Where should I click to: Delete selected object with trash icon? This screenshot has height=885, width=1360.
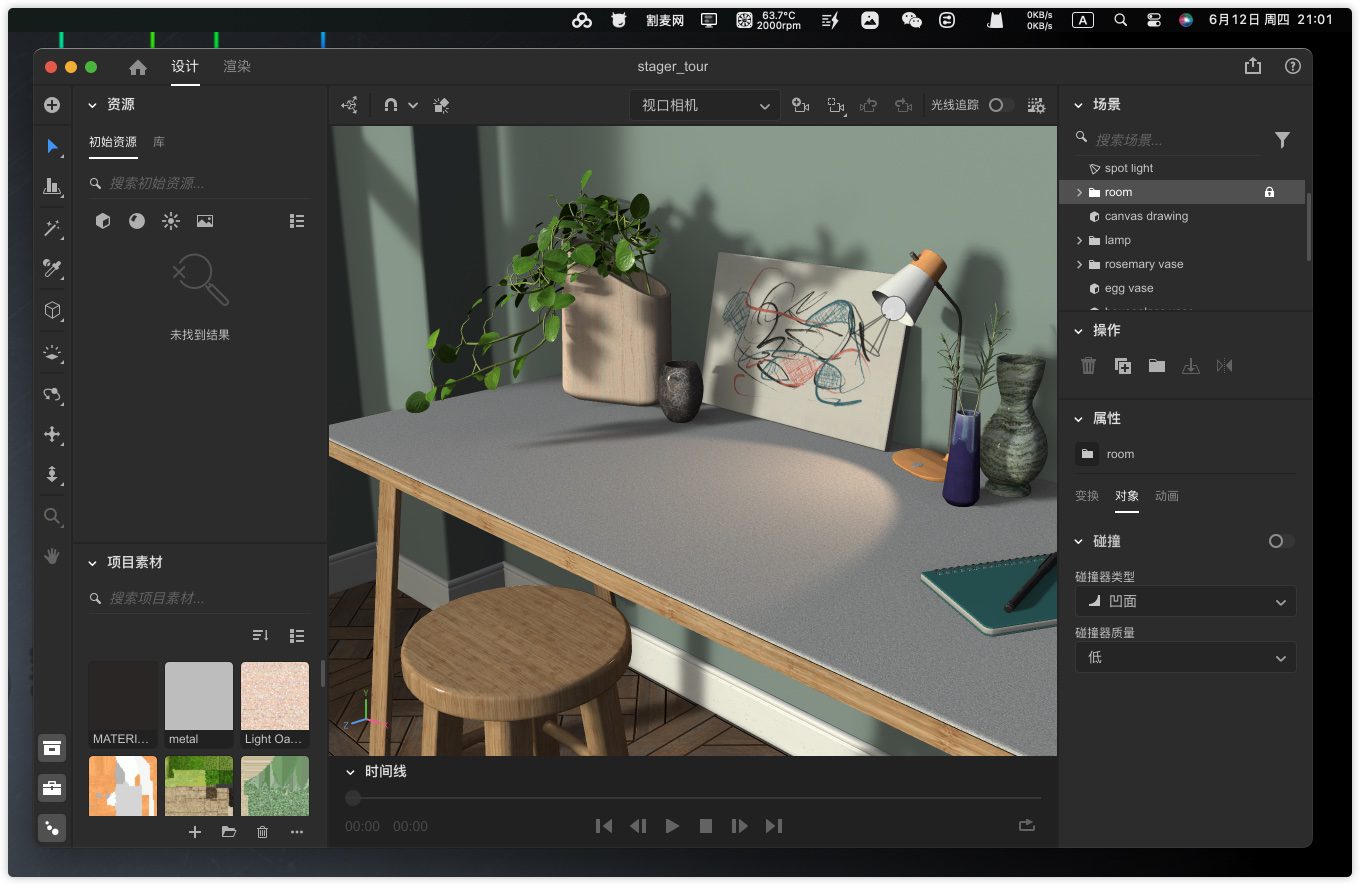1088,366
